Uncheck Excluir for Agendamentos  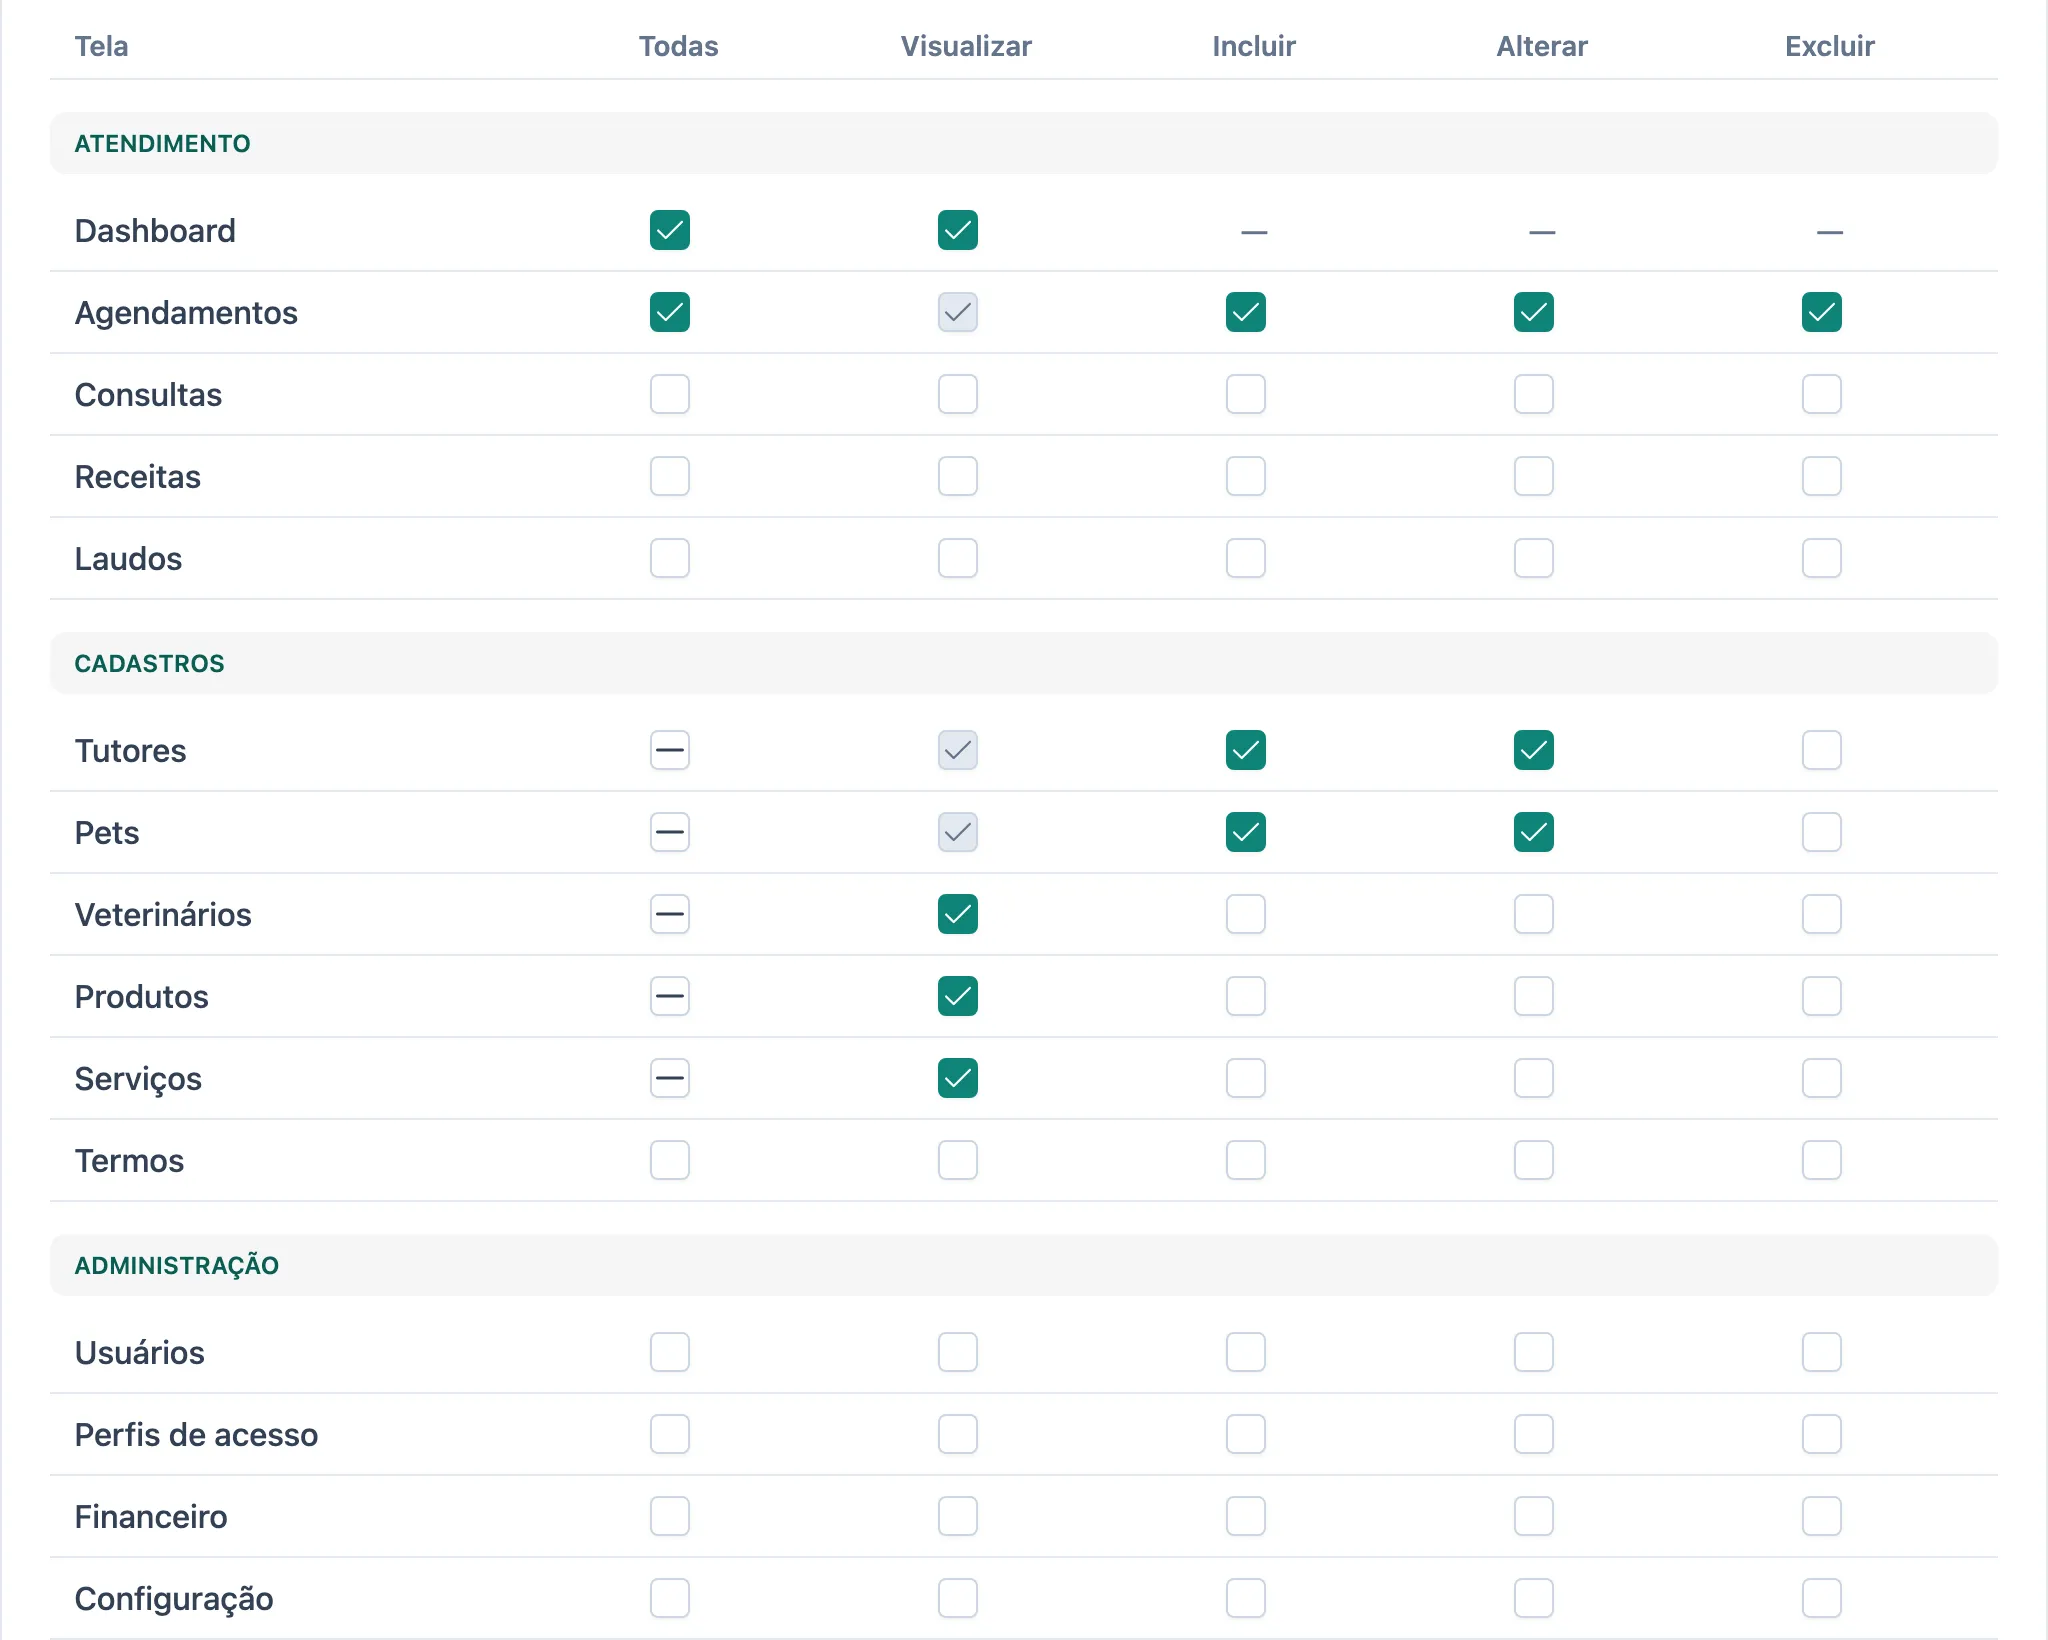[1822, 312]
